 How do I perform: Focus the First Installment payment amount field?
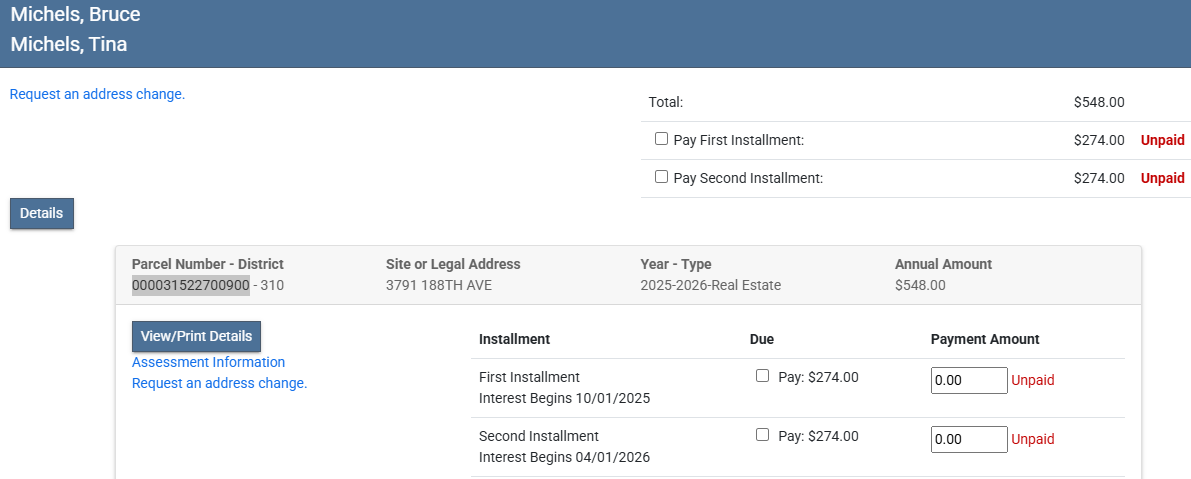(x=968, y=381)
